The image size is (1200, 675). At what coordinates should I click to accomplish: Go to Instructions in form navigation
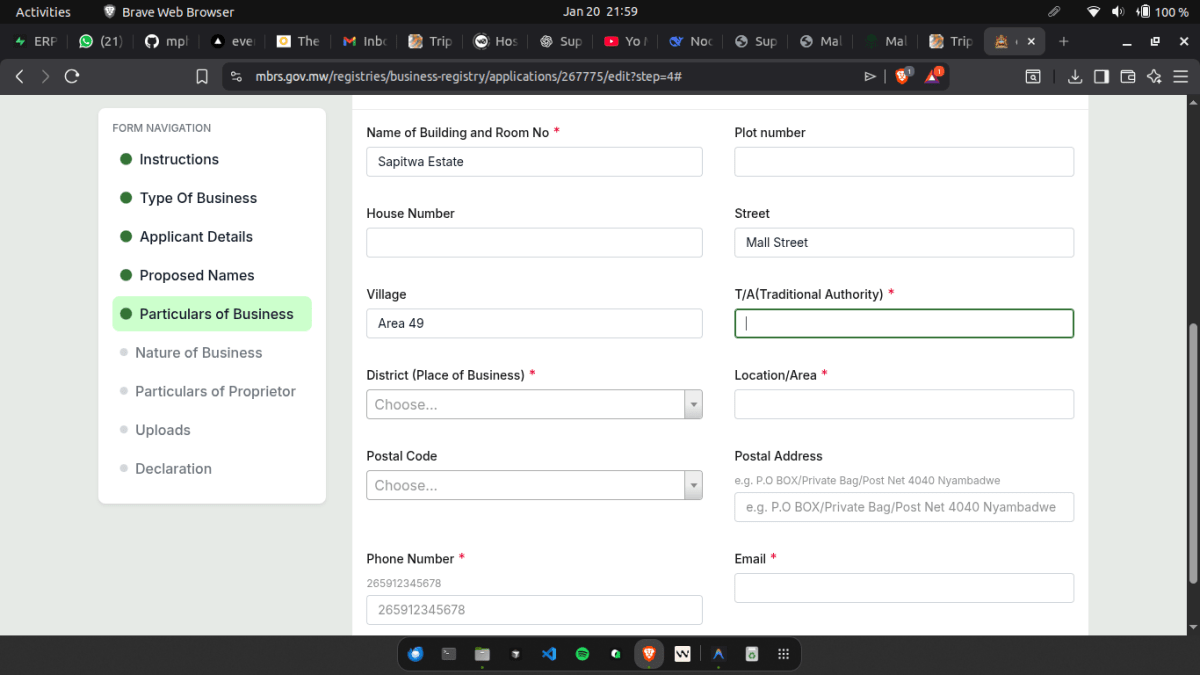click(x=178, y=159)
